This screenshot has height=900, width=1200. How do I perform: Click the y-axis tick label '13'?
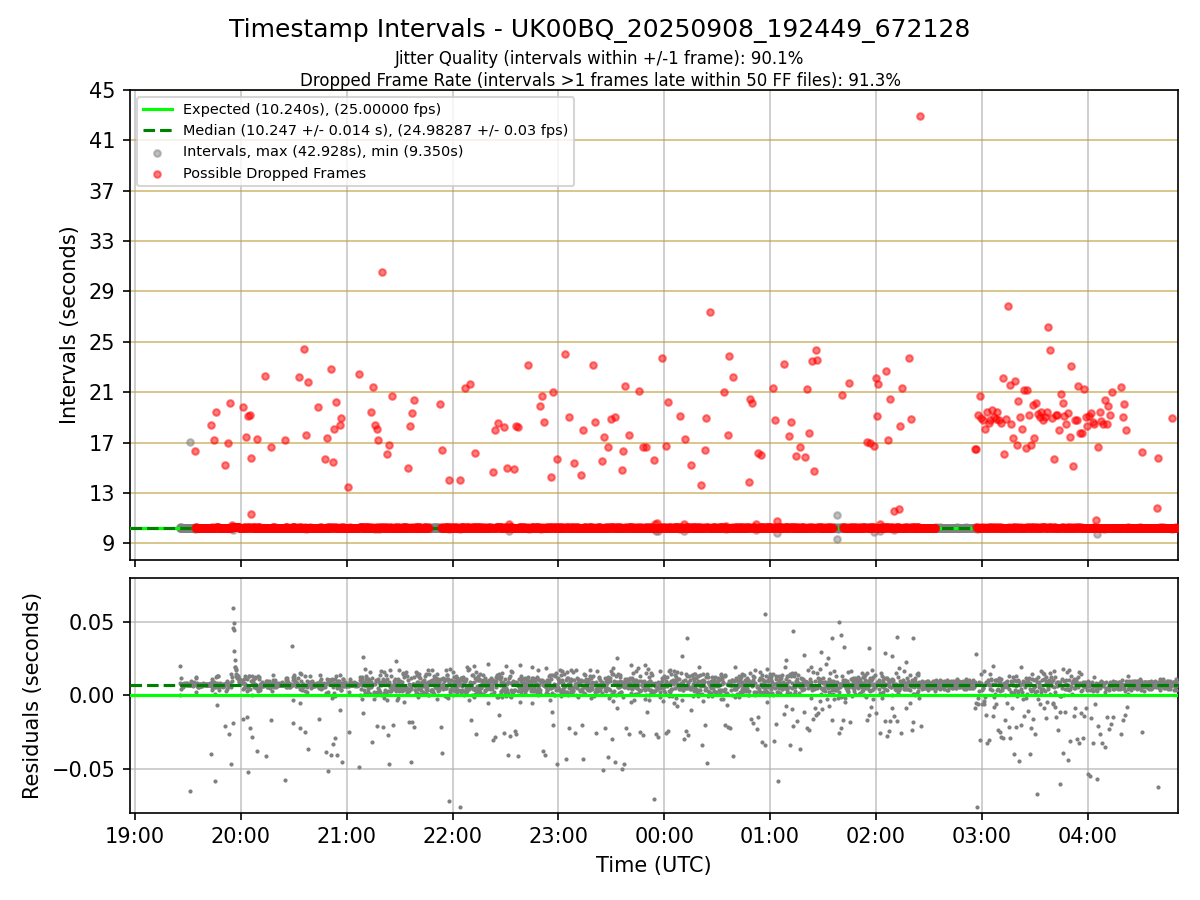tap(102, 493)
